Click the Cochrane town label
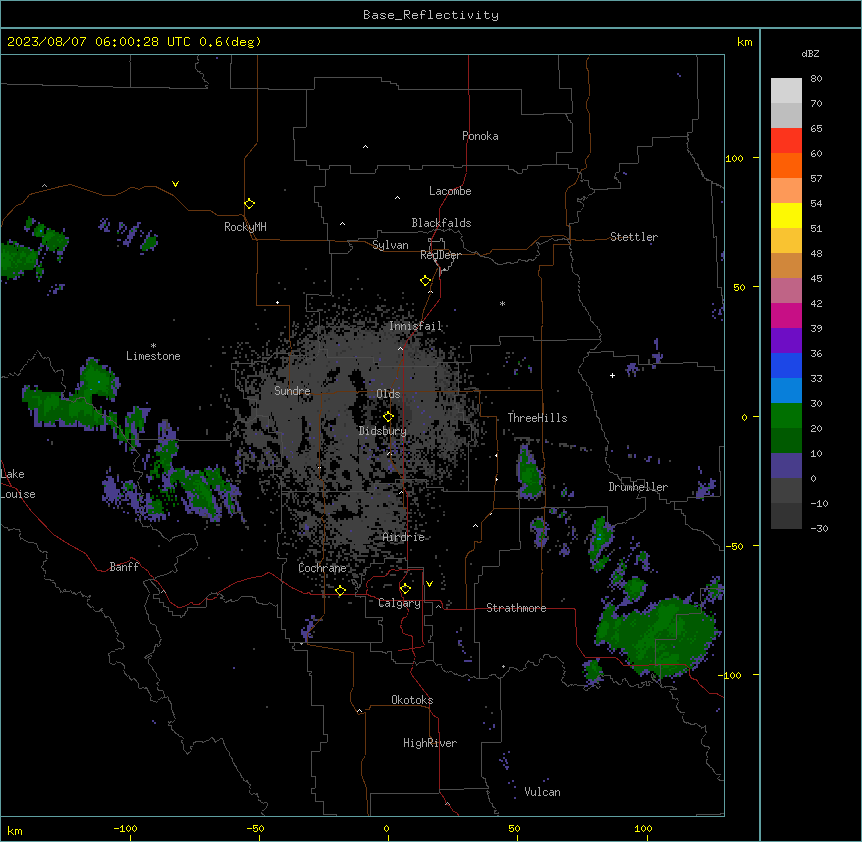Viewport: 862px width, 842px height. [322, 568]
